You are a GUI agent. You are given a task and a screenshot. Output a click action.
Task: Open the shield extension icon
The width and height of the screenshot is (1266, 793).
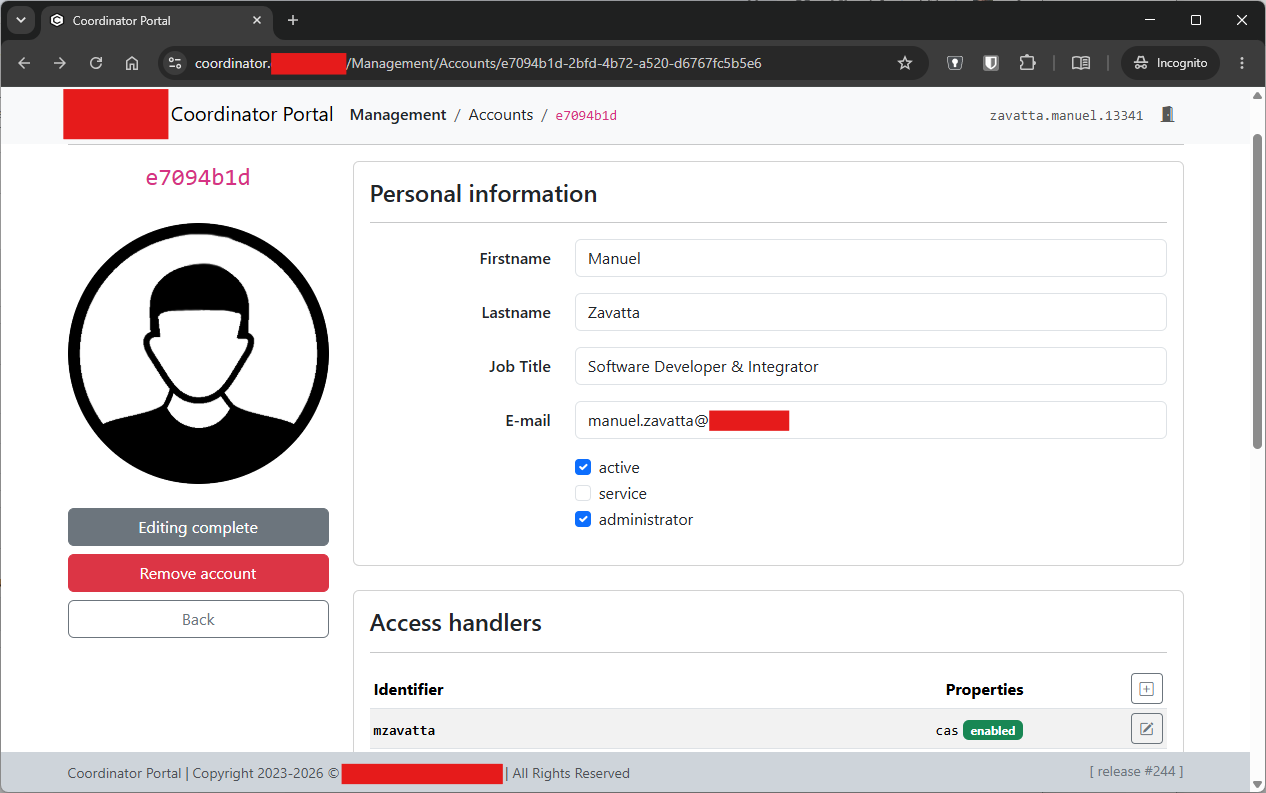[x=991, y=63]
